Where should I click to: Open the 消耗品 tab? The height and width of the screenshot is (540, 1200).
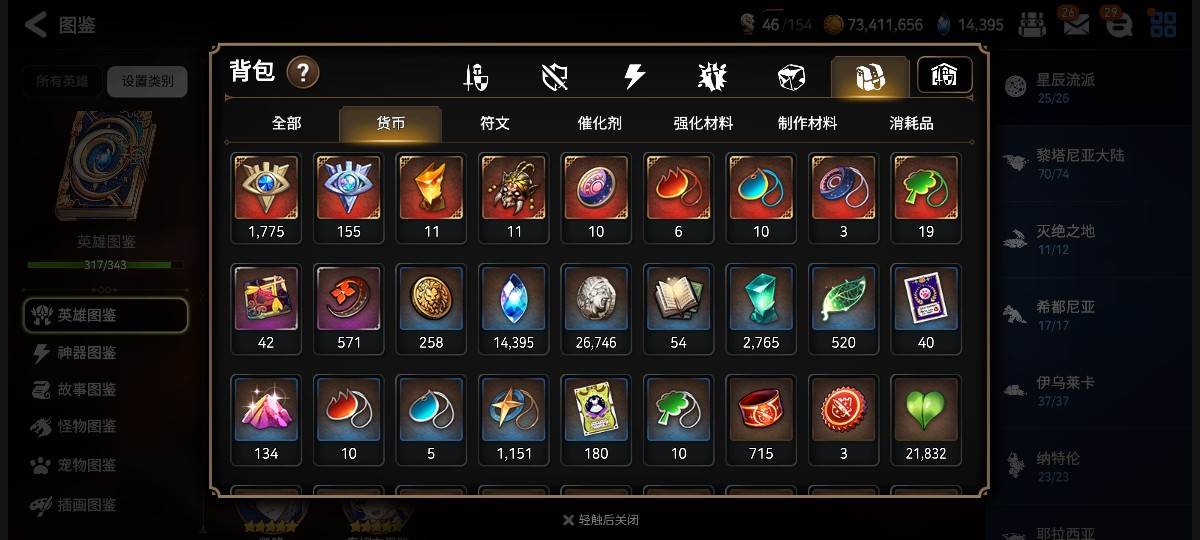tap(911, 123)
